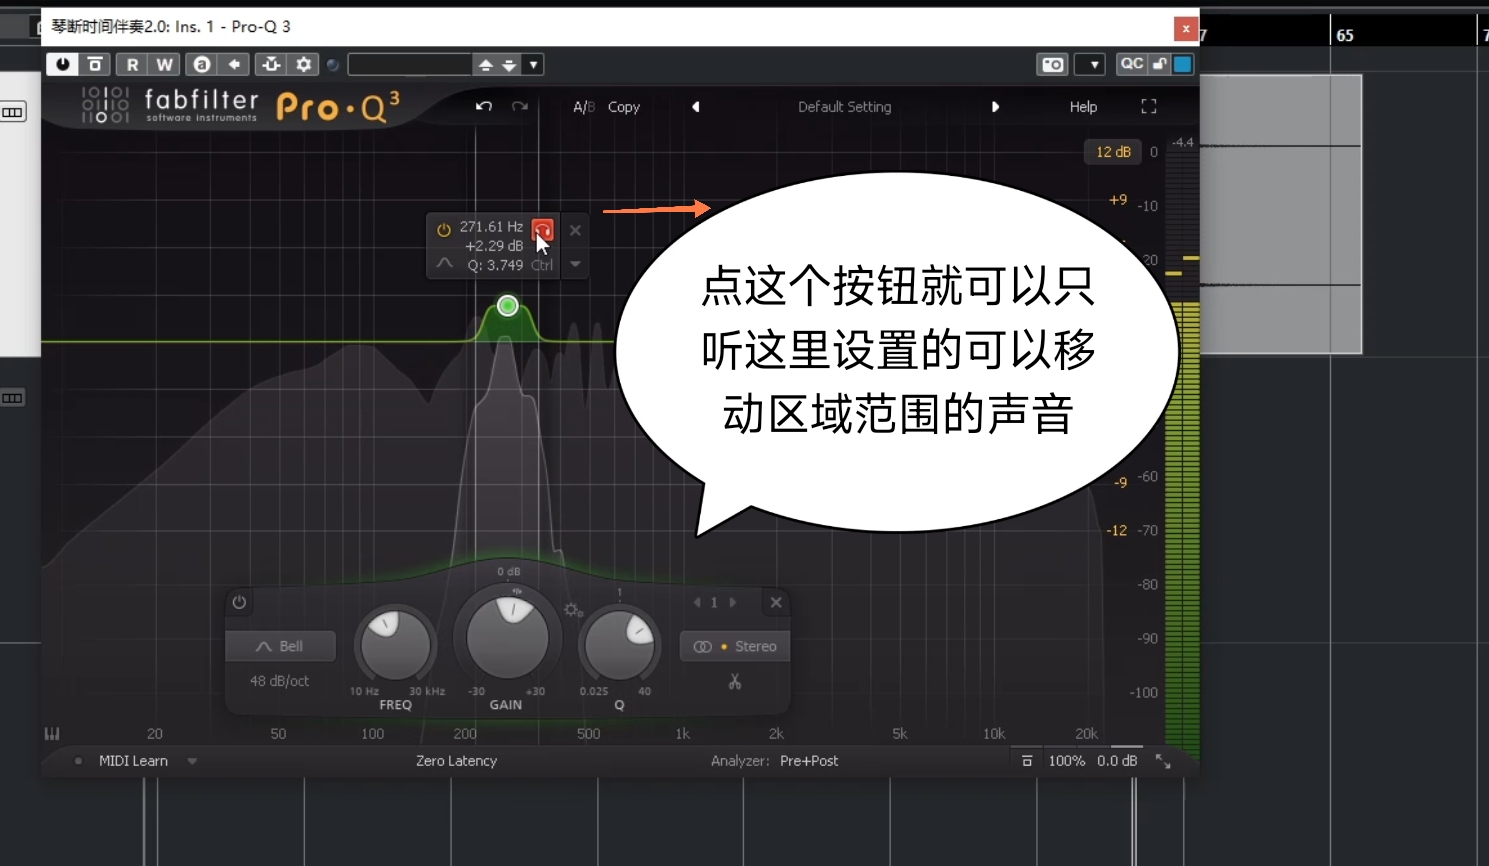Toggle MIDI Learn

(x=133, y=761)
